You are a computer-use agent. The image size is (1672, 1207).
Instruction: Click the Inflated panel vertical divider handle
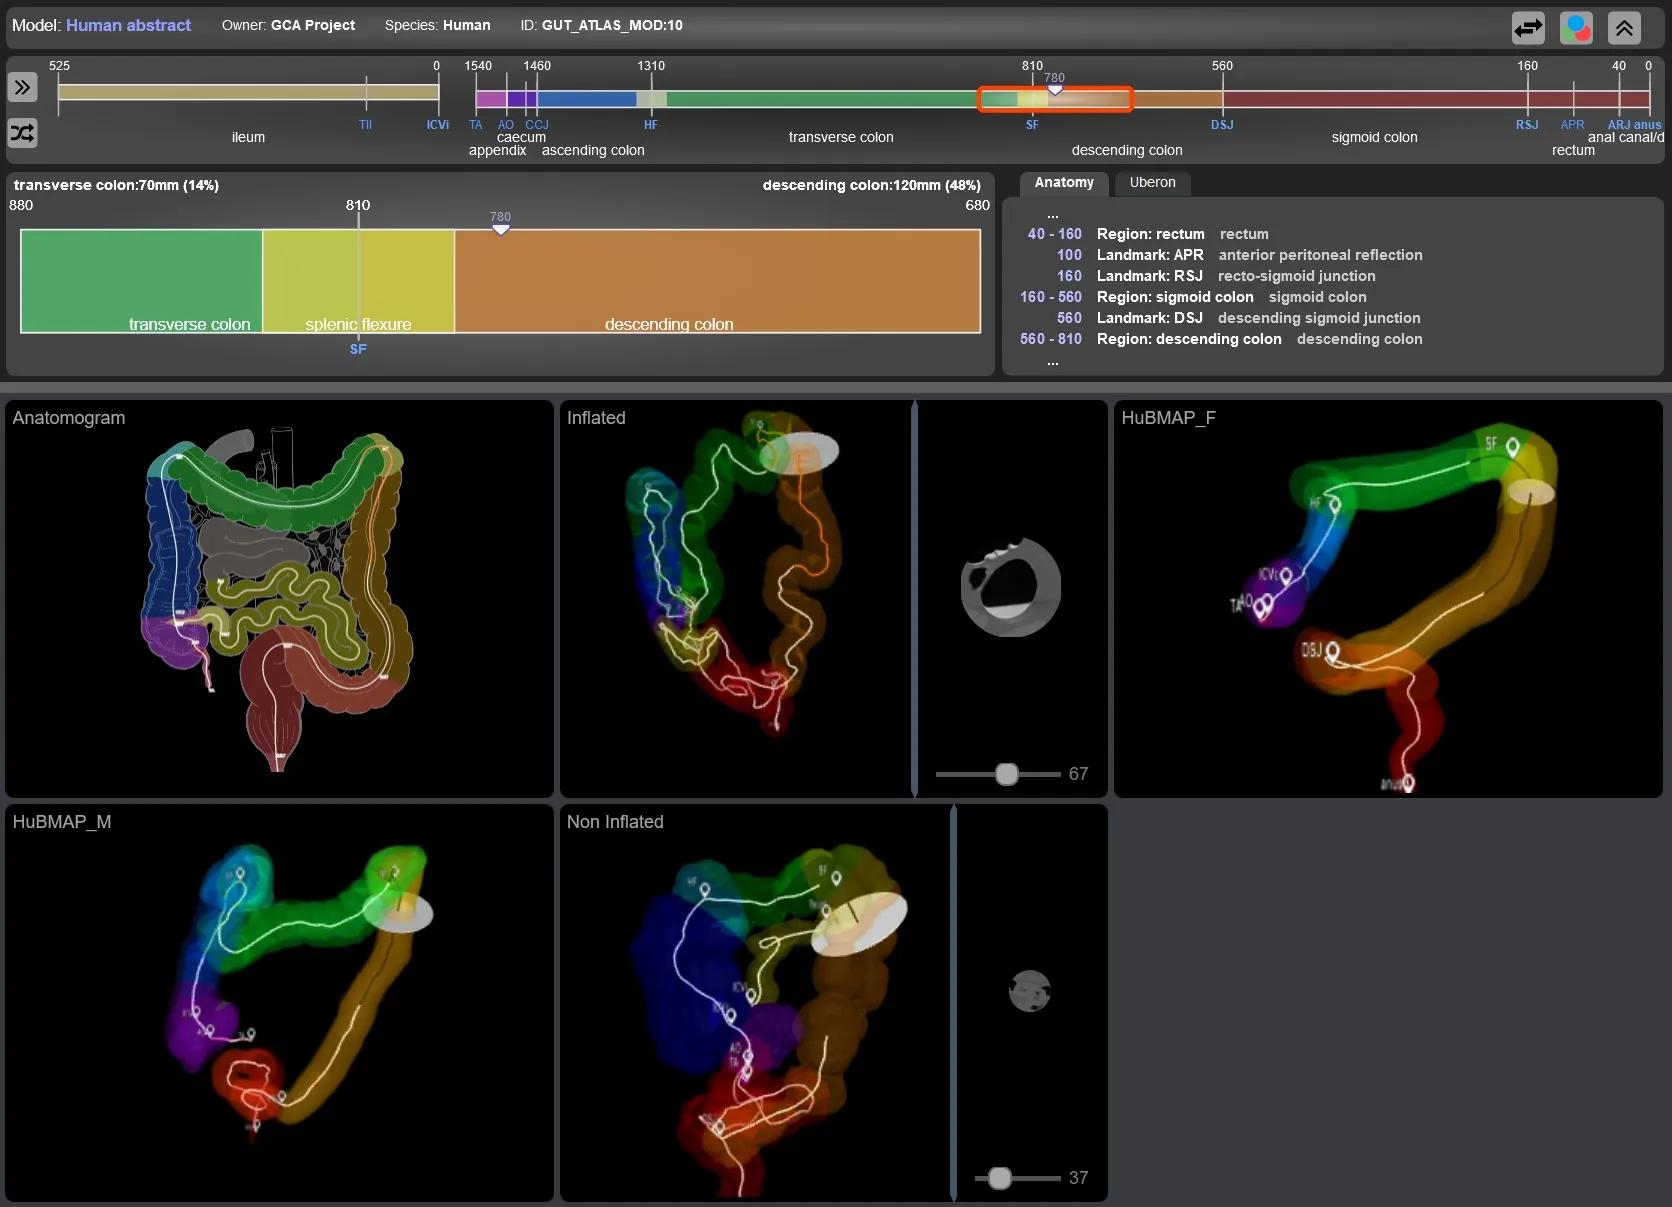click(914, 599)
